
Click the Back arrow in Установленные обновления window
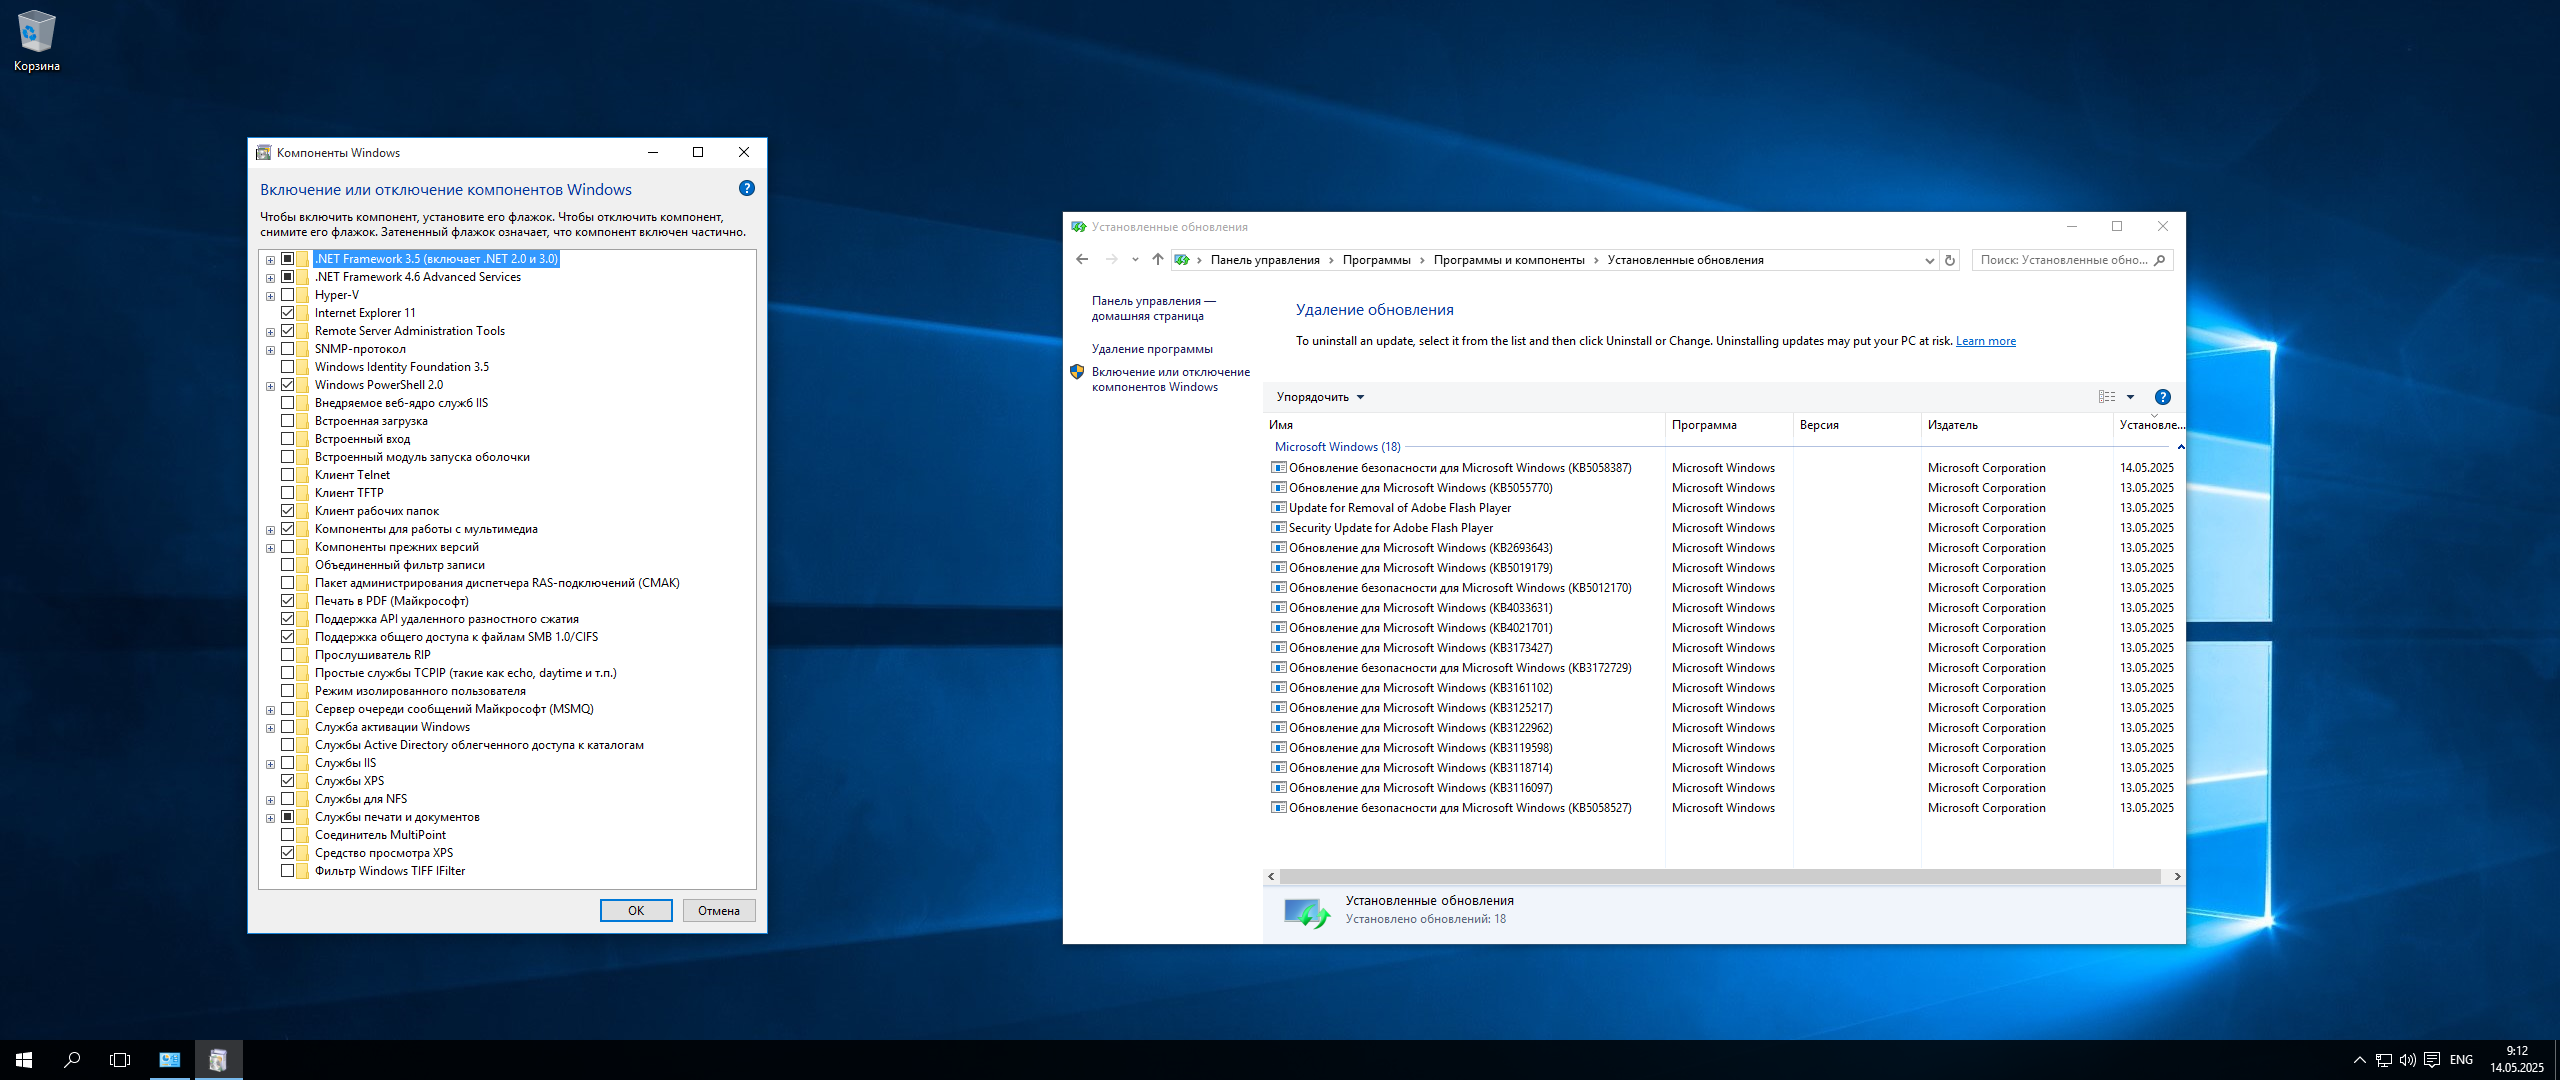1082,260
